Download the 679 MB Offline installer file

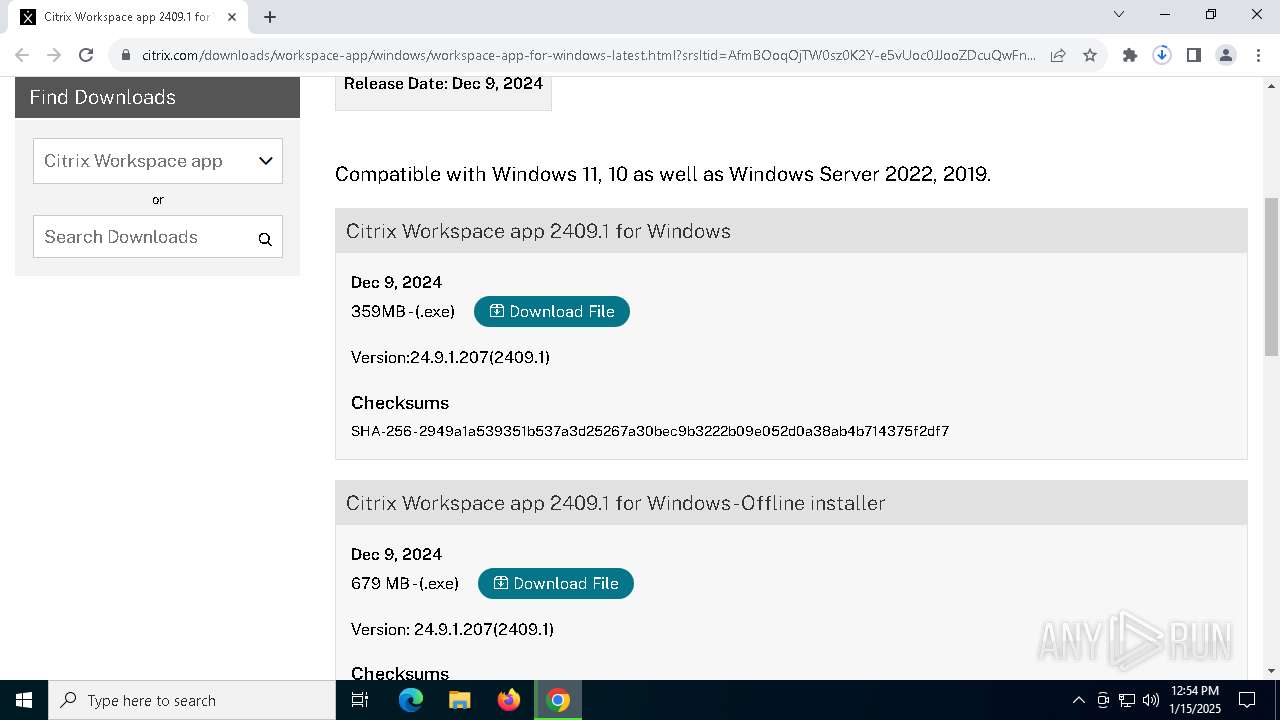coord(556,584)
